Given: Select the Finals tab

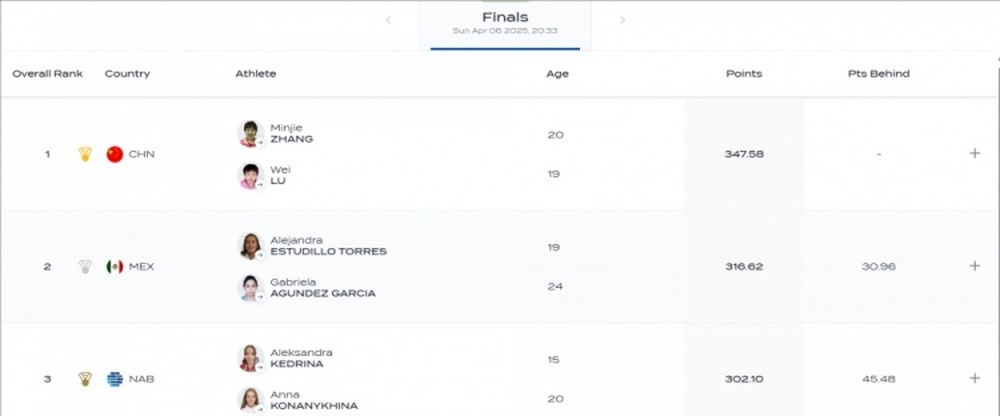Looking at the screenshot, I should (505, 25).
